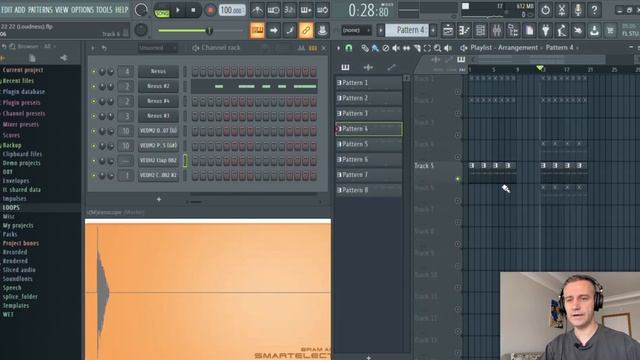
Task: Click the Nexus #2 channel button
Action: (158, 87)
